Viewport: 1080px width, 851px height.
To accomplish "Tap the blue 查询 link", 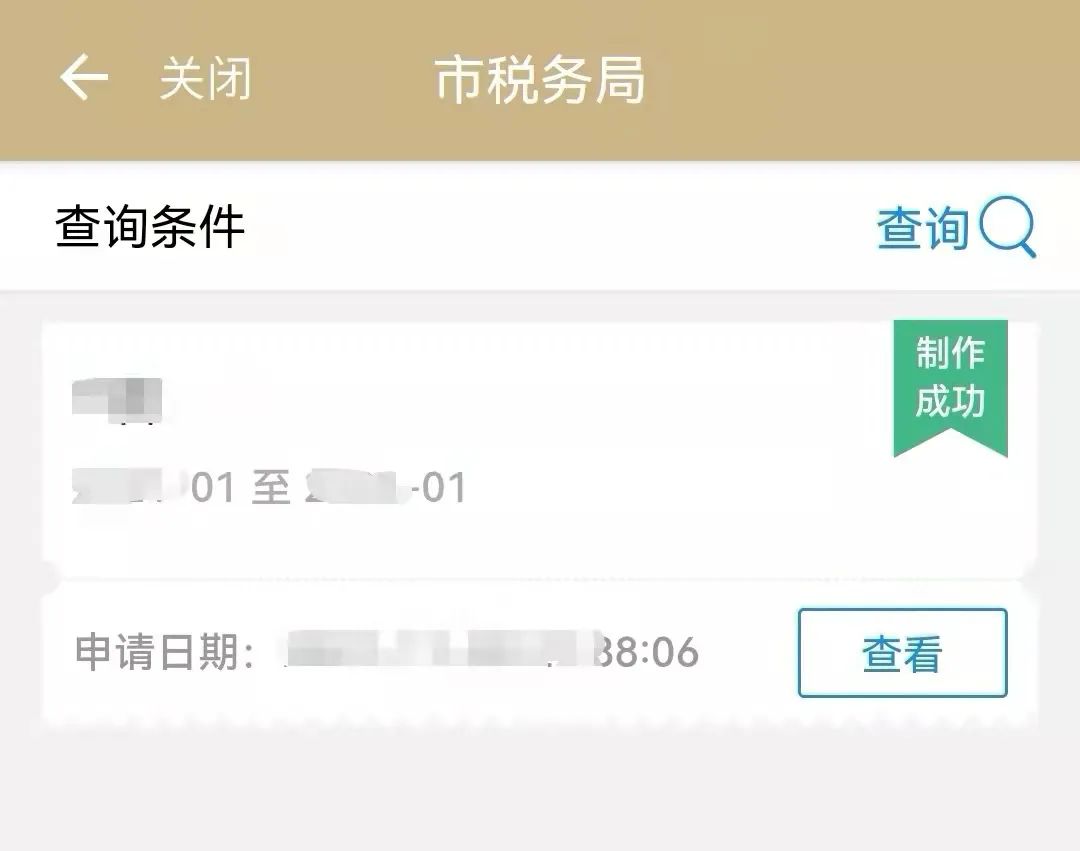I will click(x=923, y=228).
